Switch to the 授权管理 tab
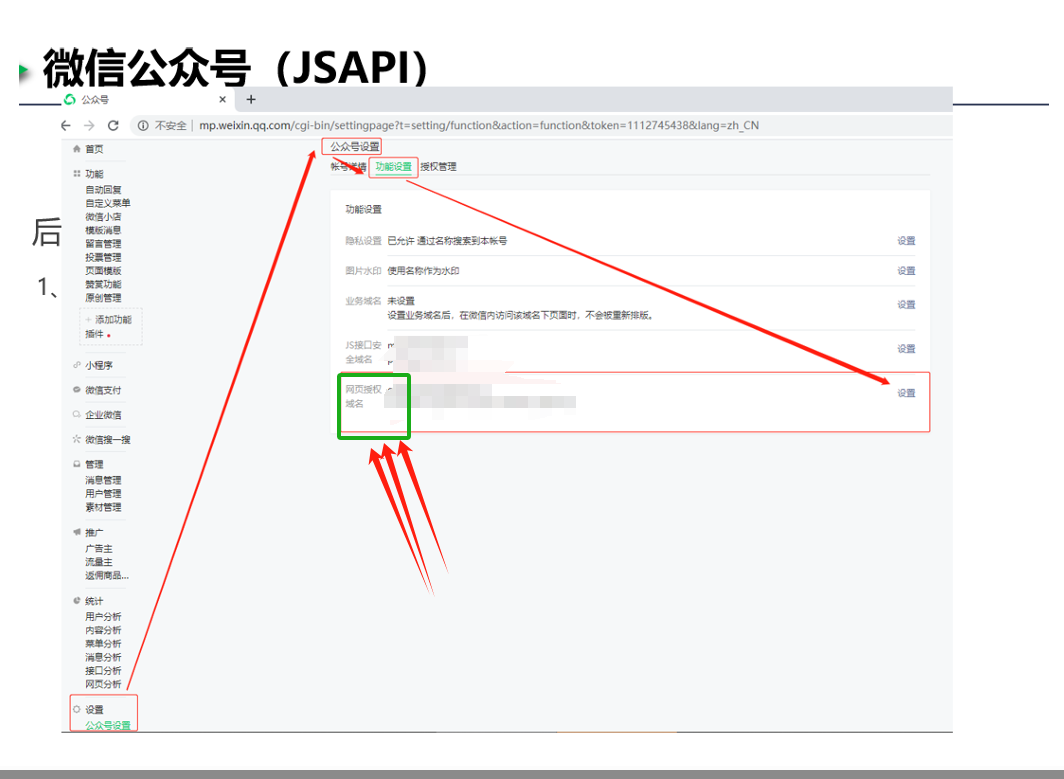Screen dimensions: 1064x779 tap(438, 166)
